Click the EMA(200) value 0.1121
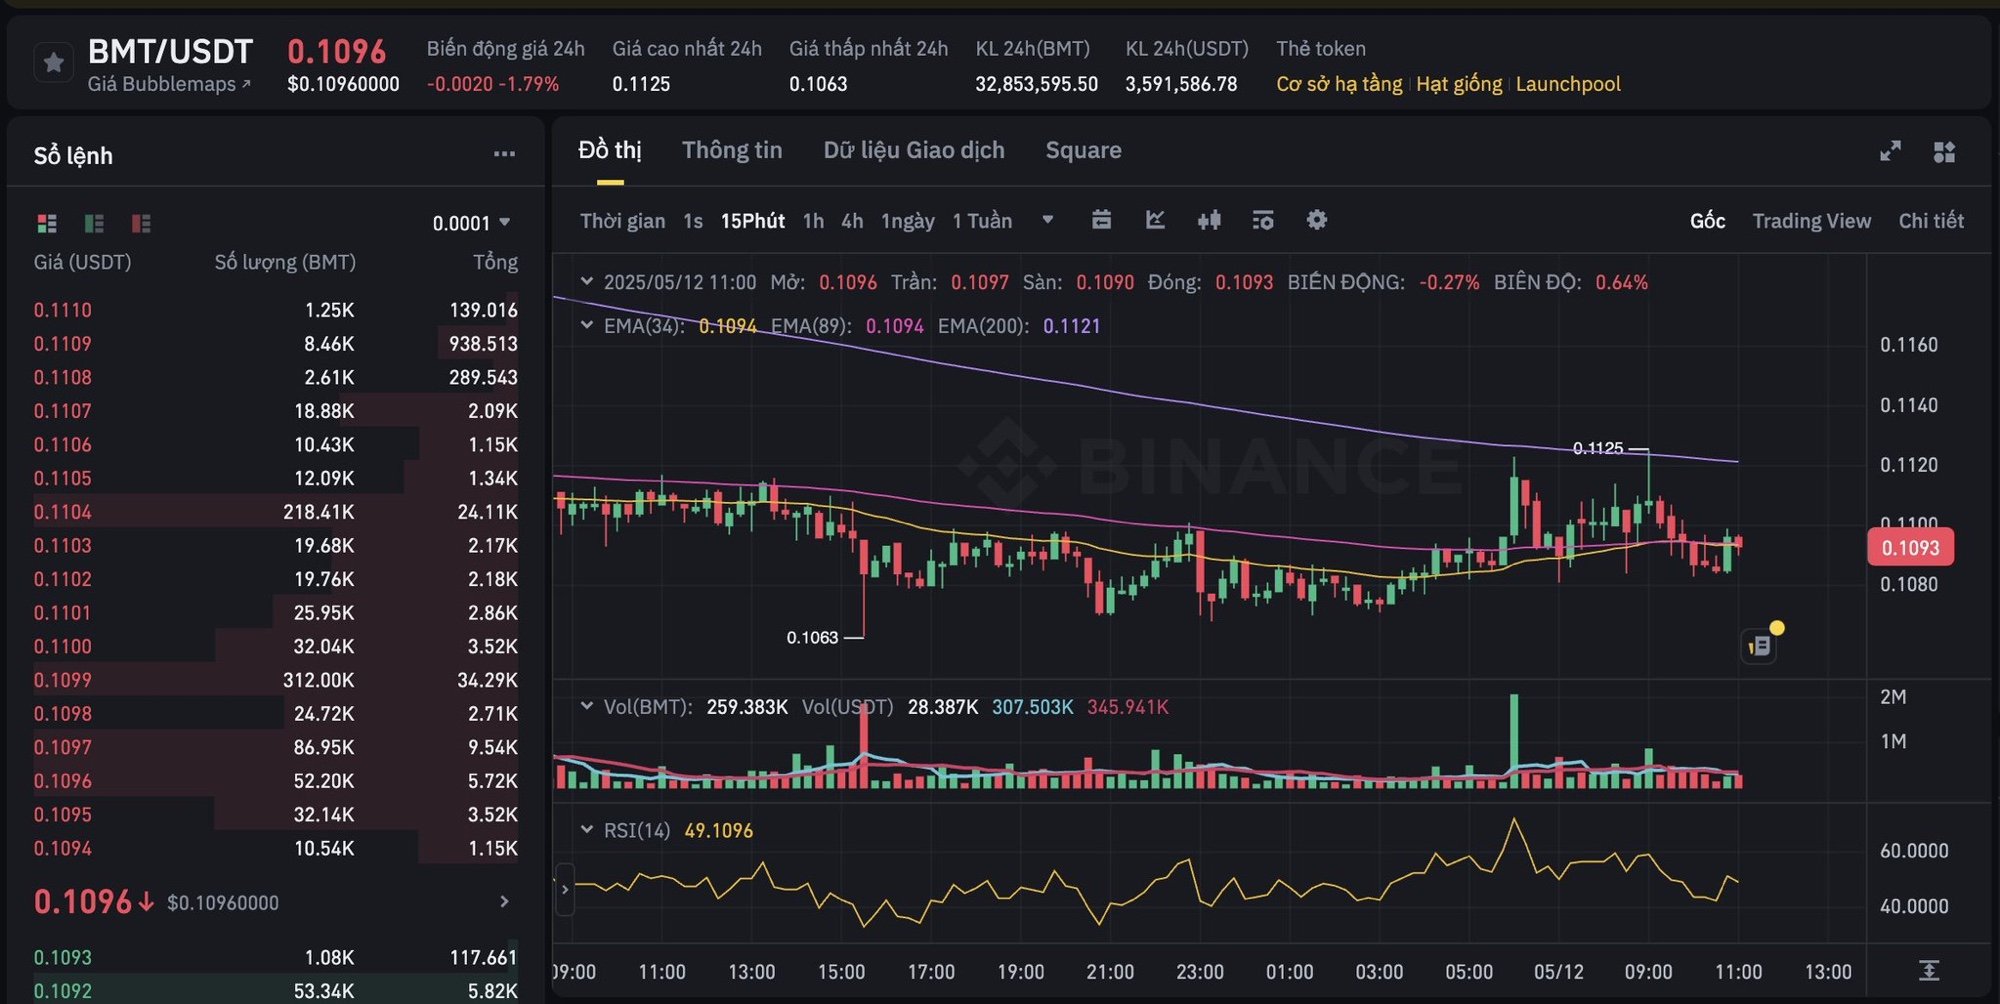The image size is (2000, 1004). pyautogui.click(x=1071, y=326)
